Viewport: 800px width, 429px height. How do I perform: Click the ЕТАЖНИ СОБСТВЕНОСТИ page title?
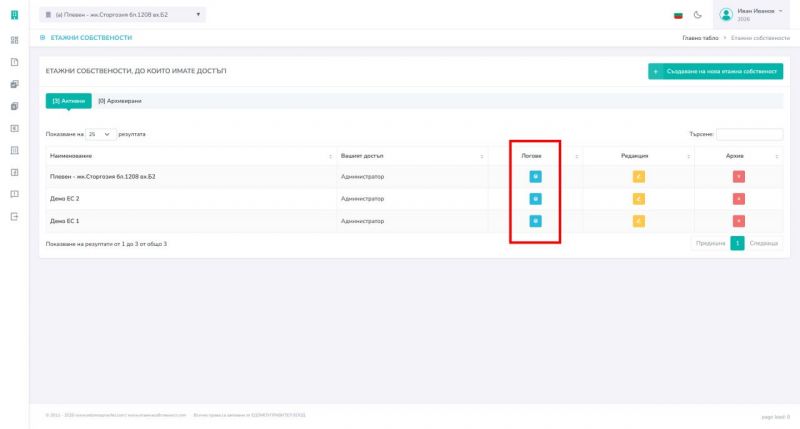pyautogui.click(x=91, y=38)
